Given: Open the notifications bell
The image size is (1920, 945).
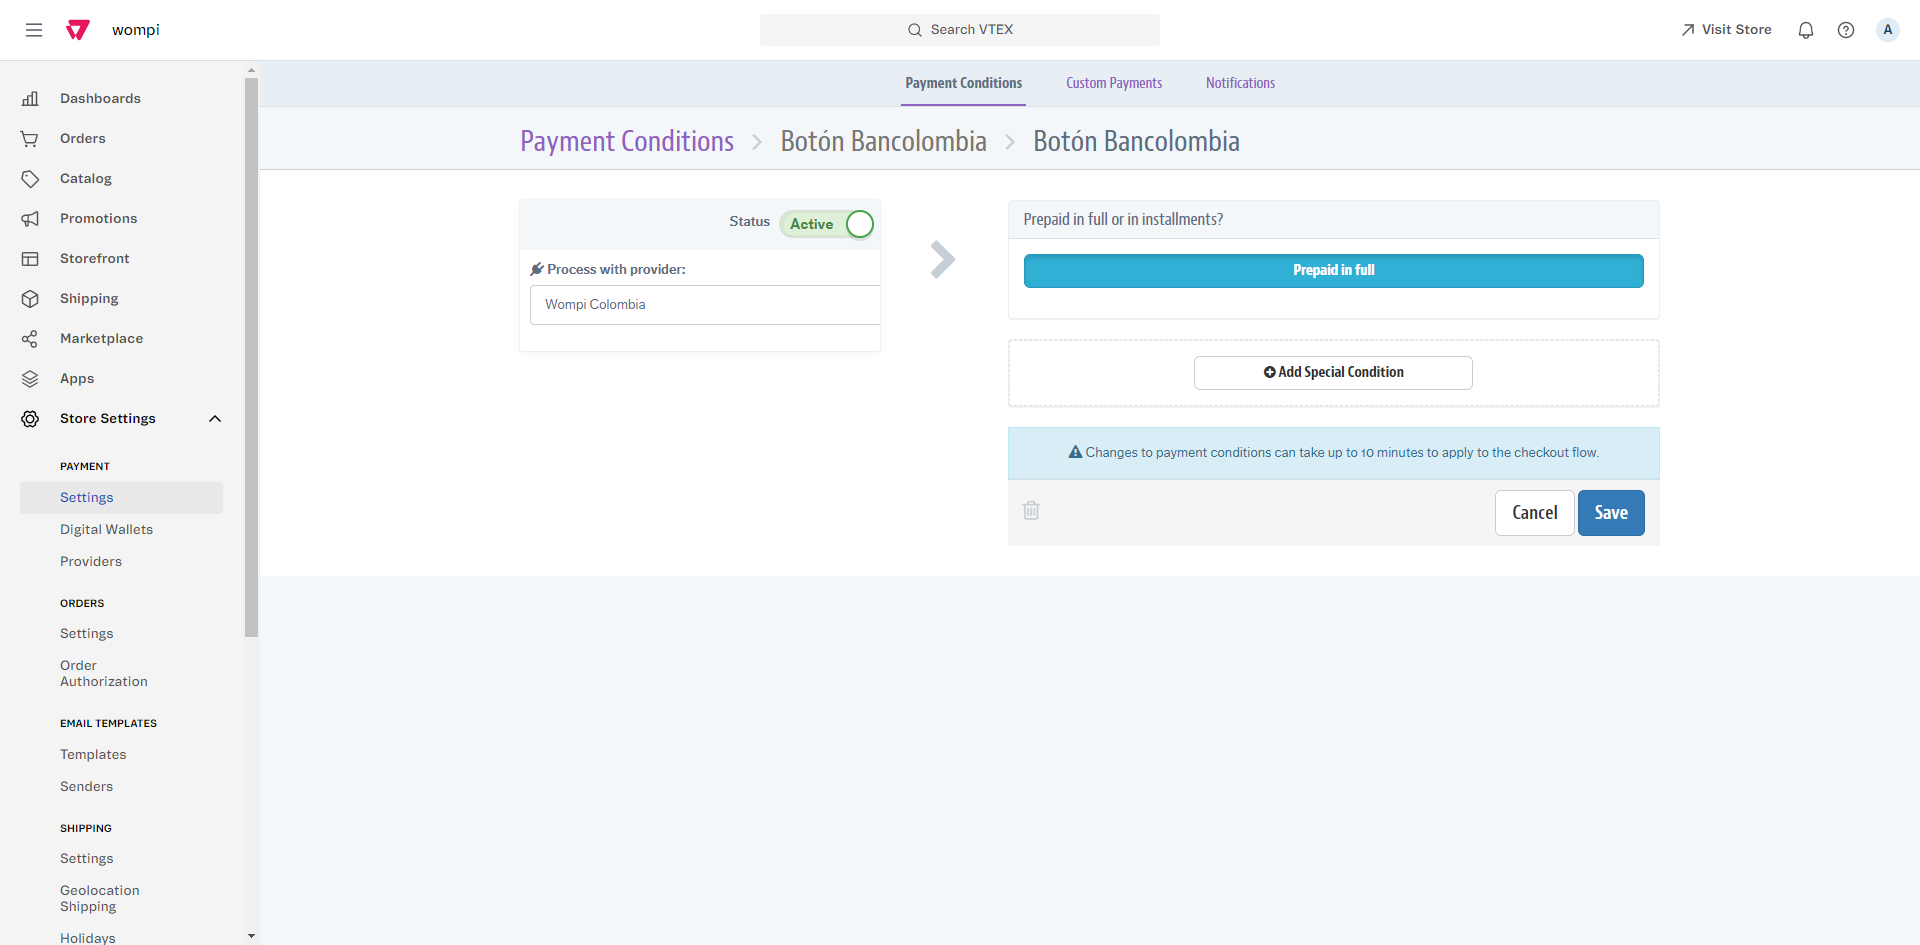Looking at the screenshot, I should [x=1805, y=30].
